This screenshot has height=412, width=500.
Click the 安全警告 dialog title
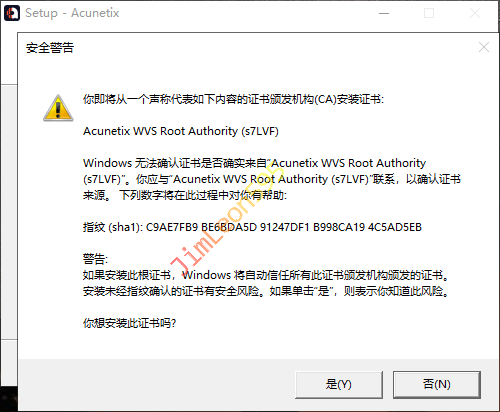(x=50, y=48)
